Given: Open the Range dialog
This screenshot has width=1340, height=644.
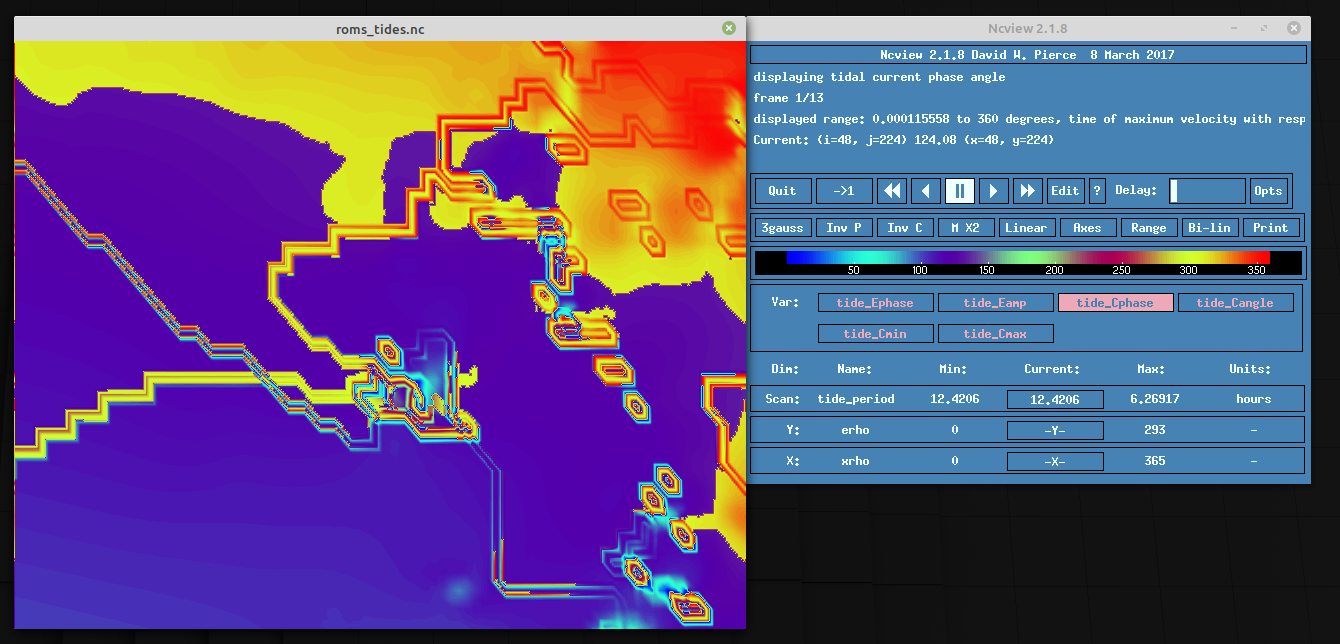Looking at the screenshot, I should point(1148,227).
